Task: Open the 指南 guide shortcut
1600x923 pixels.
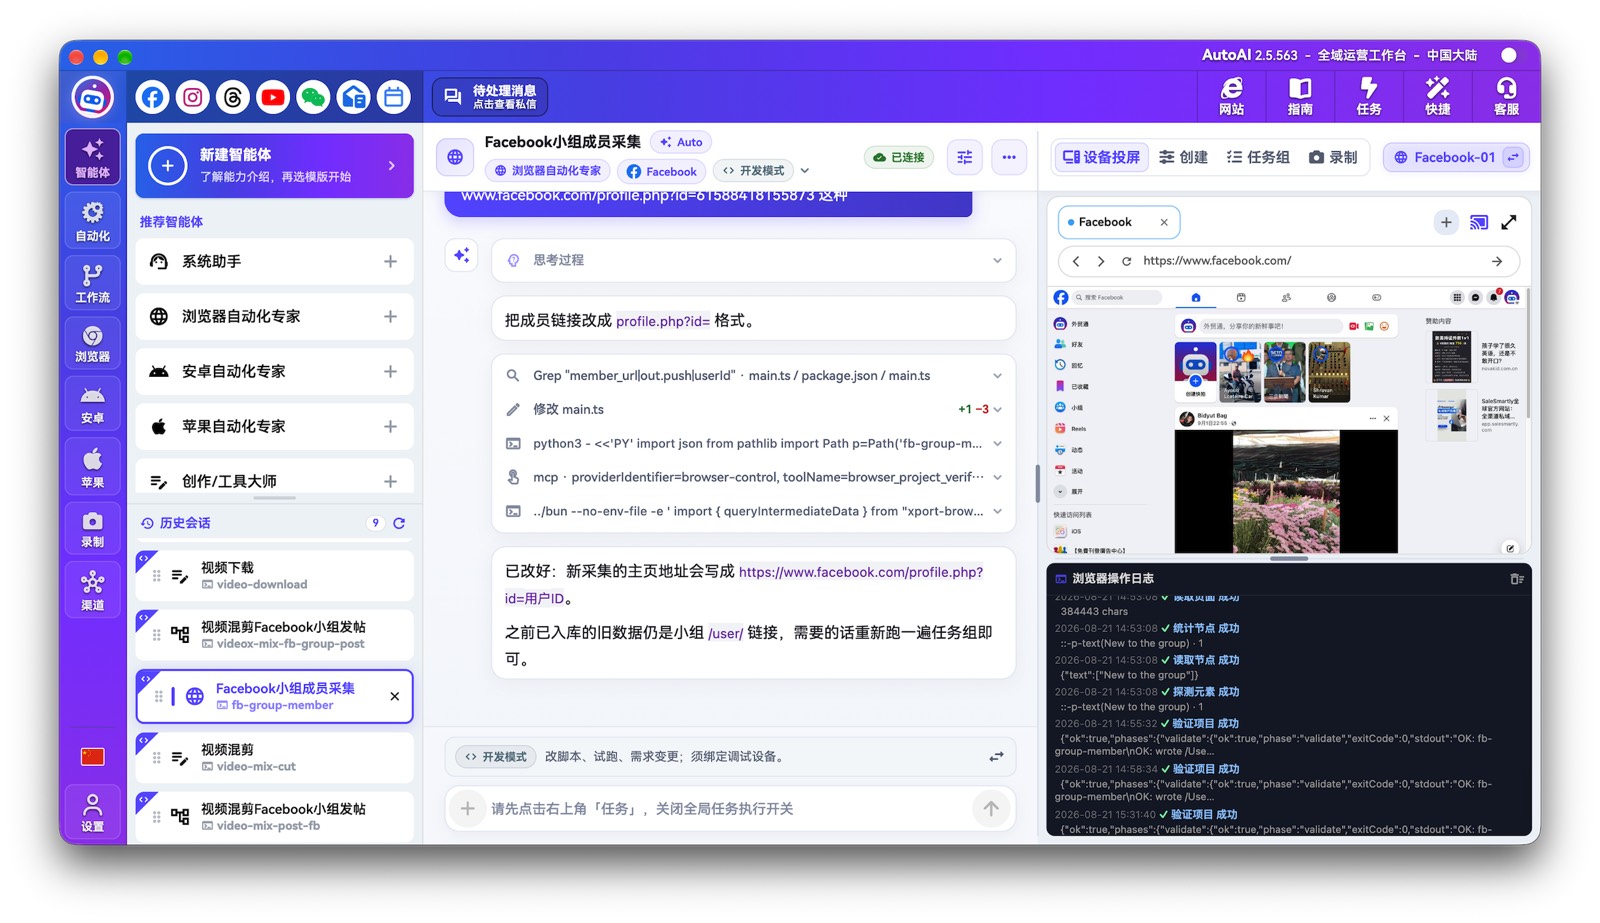Action: click(x=1300, y=97)
